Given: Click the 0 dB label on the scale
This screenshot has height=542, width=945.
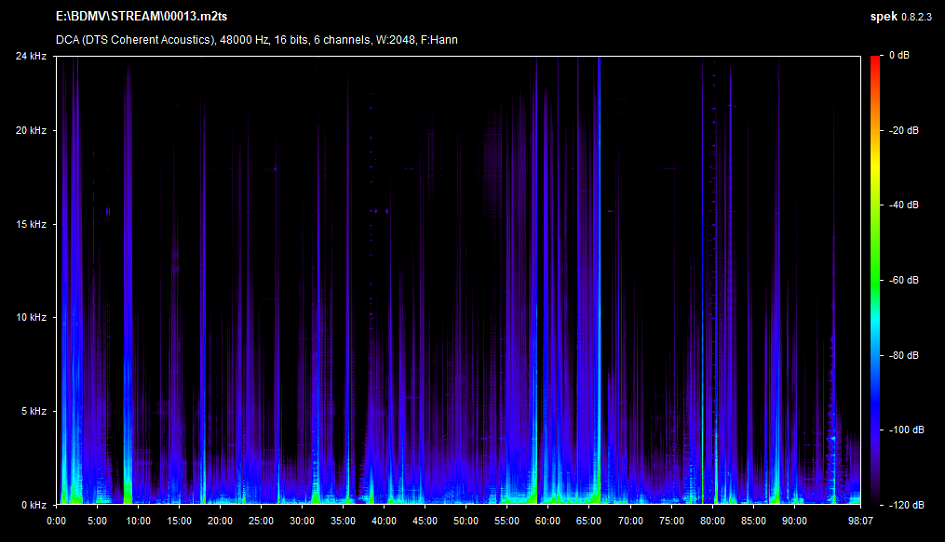Looking at the screenshot, I should 900,56.
